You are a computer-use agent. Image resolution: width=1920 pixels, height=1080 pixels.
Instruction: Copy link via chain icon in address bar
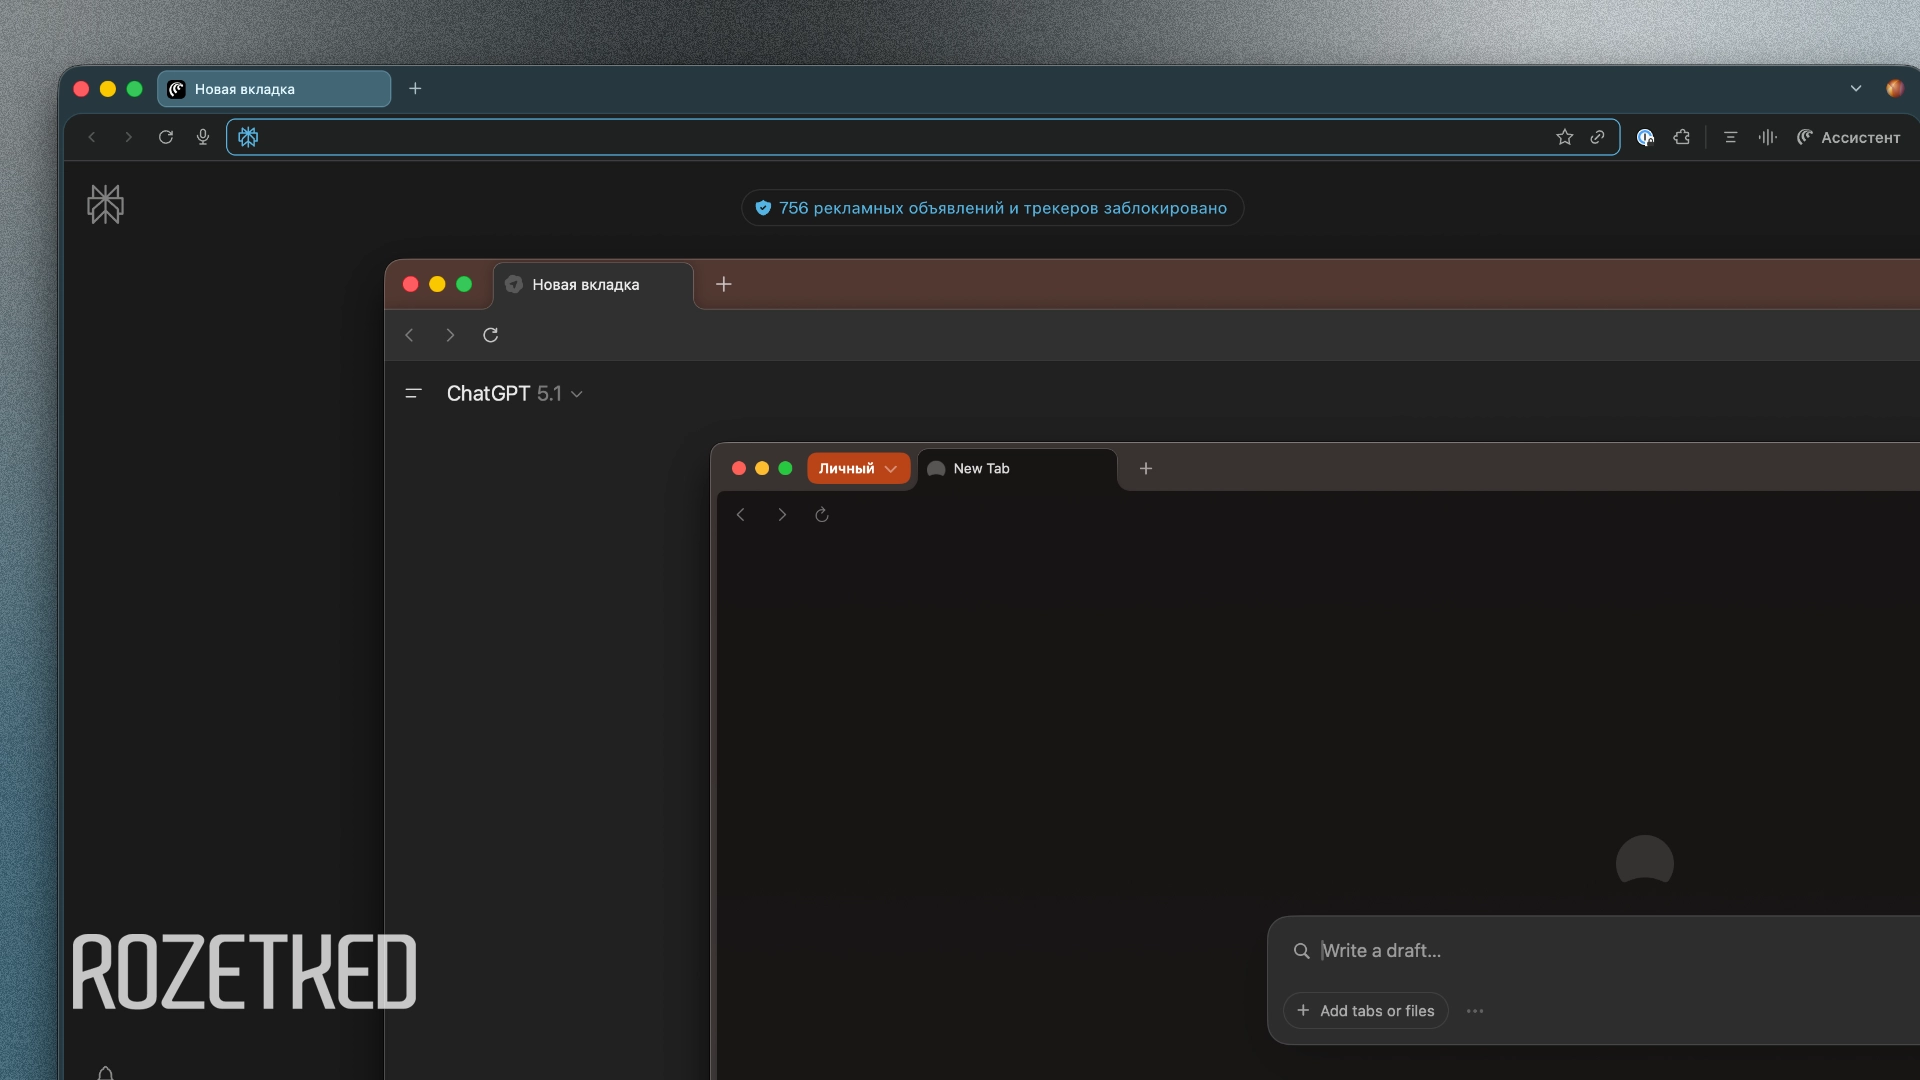tap(1597, 137)
